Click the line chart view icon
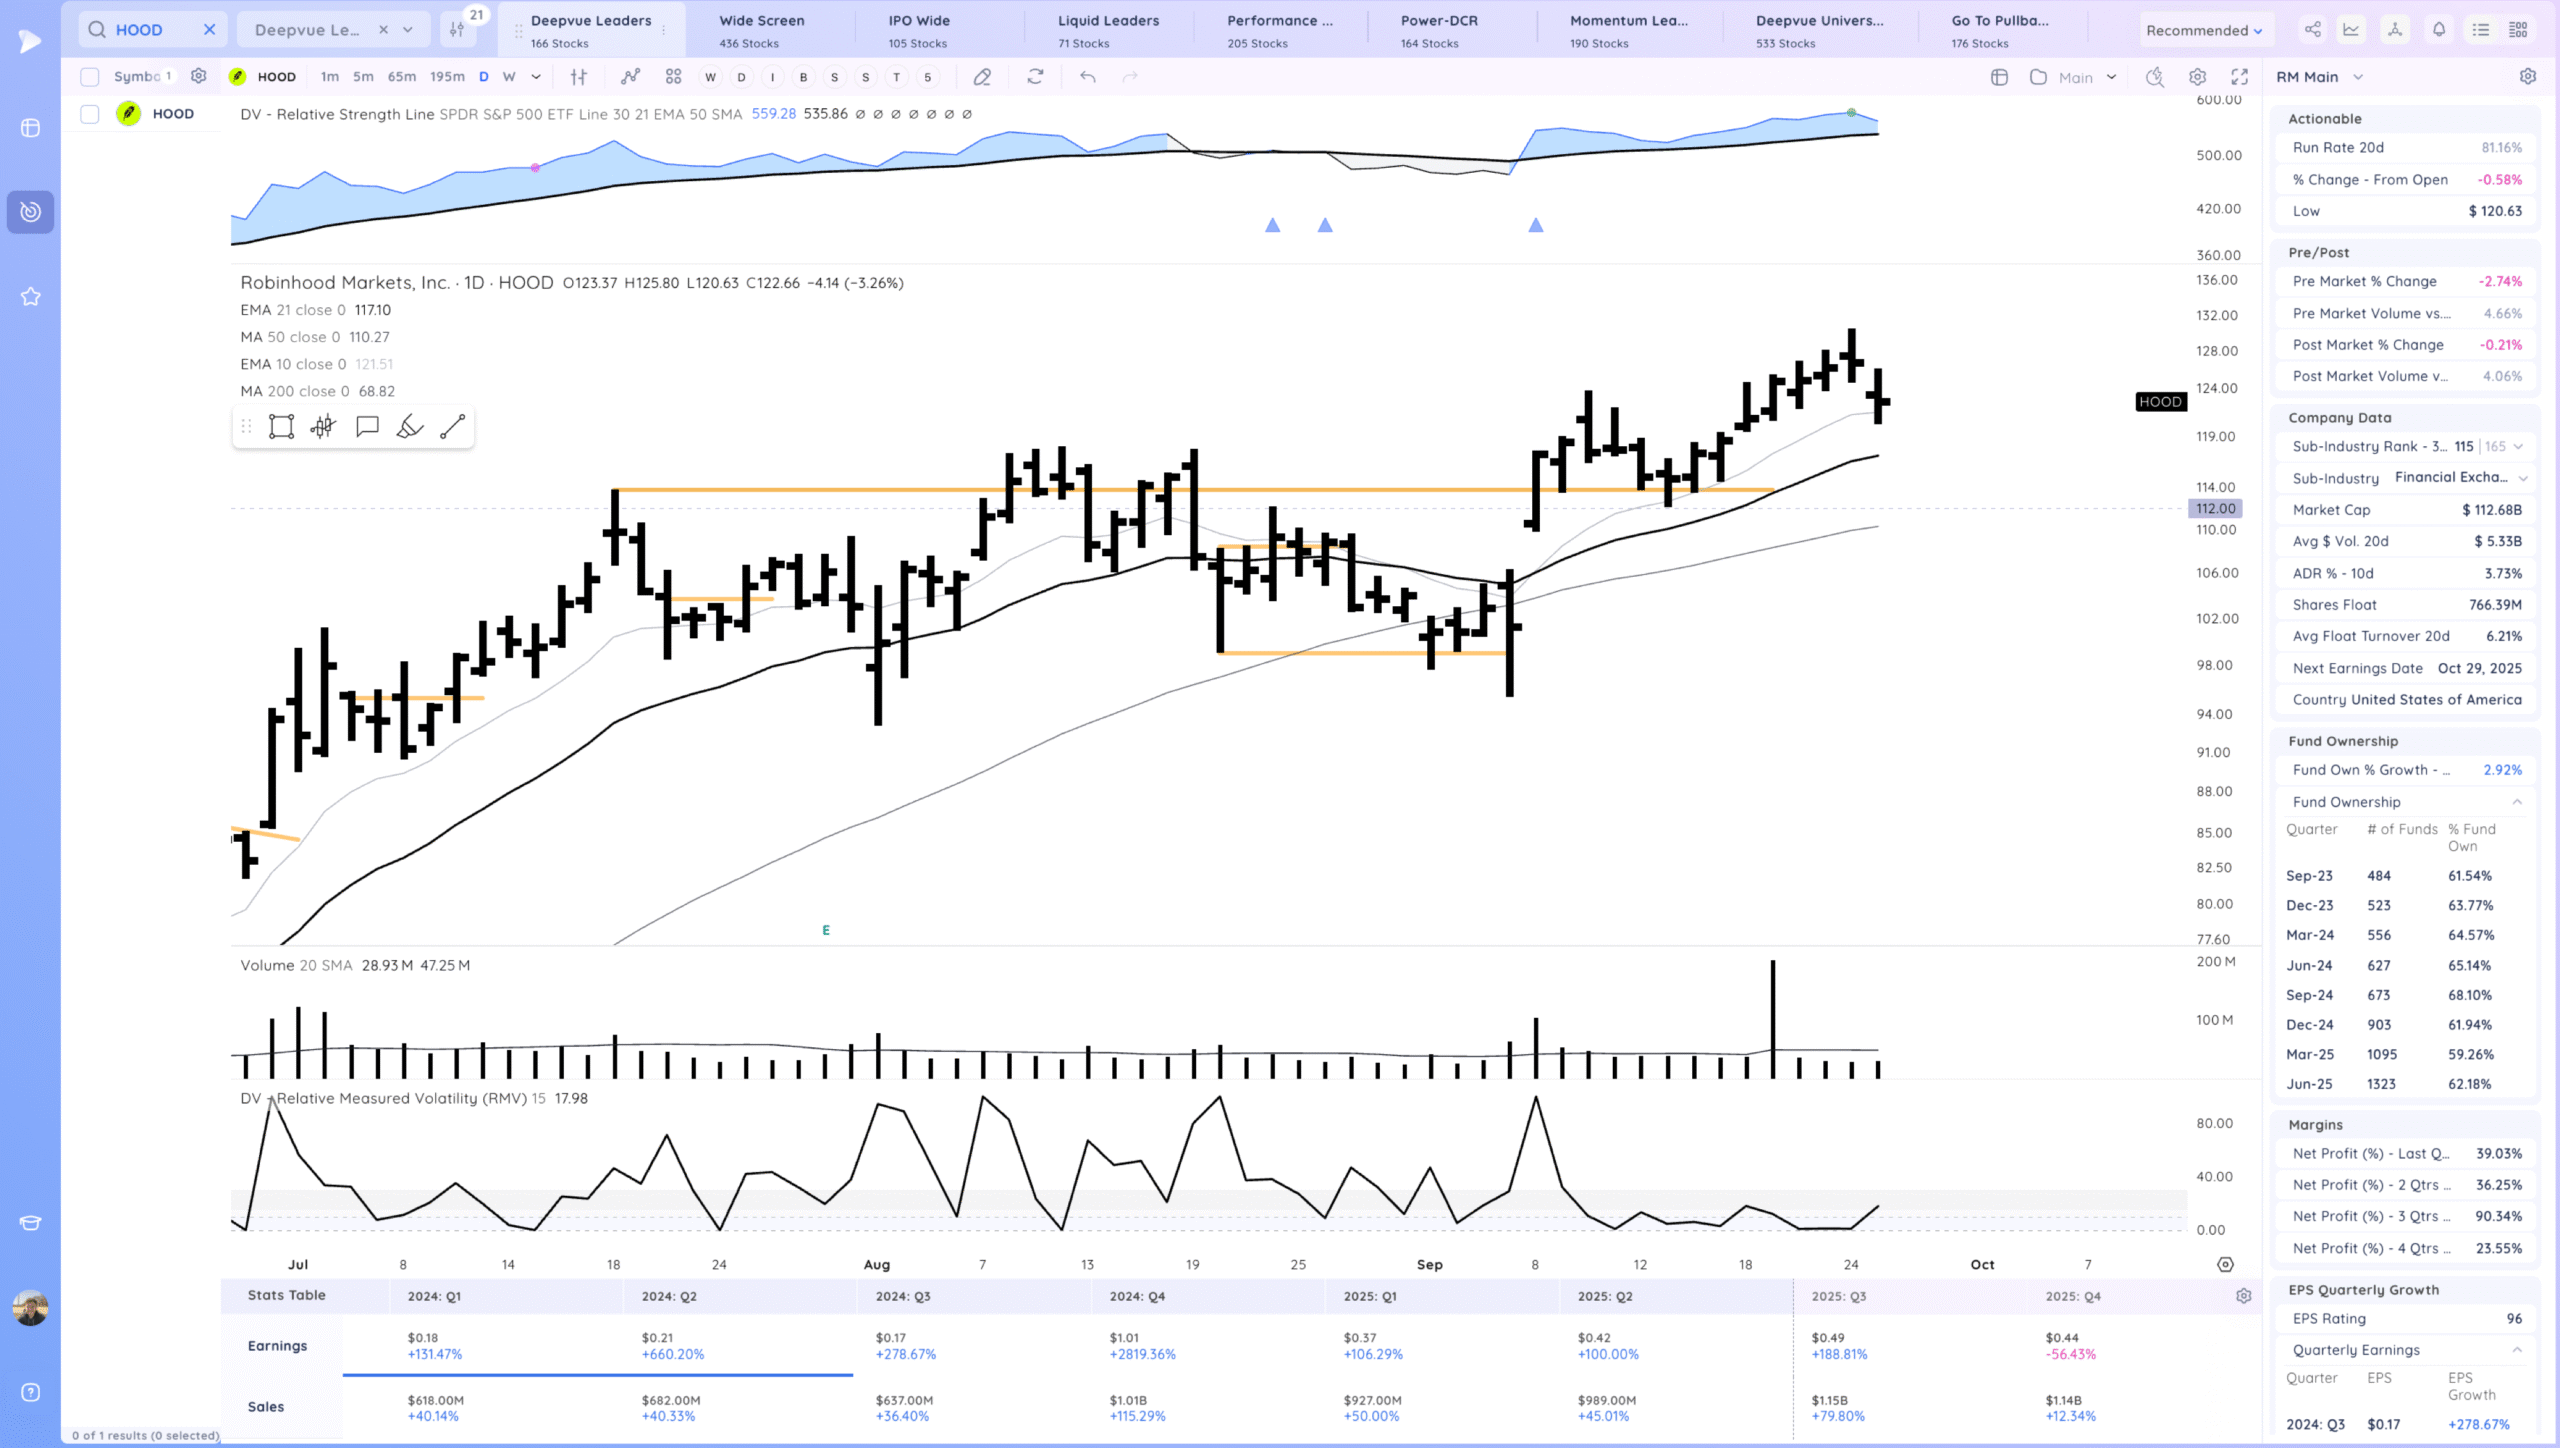Viewport: 2560px width, 1448px height. click(x=2351, y=30)
